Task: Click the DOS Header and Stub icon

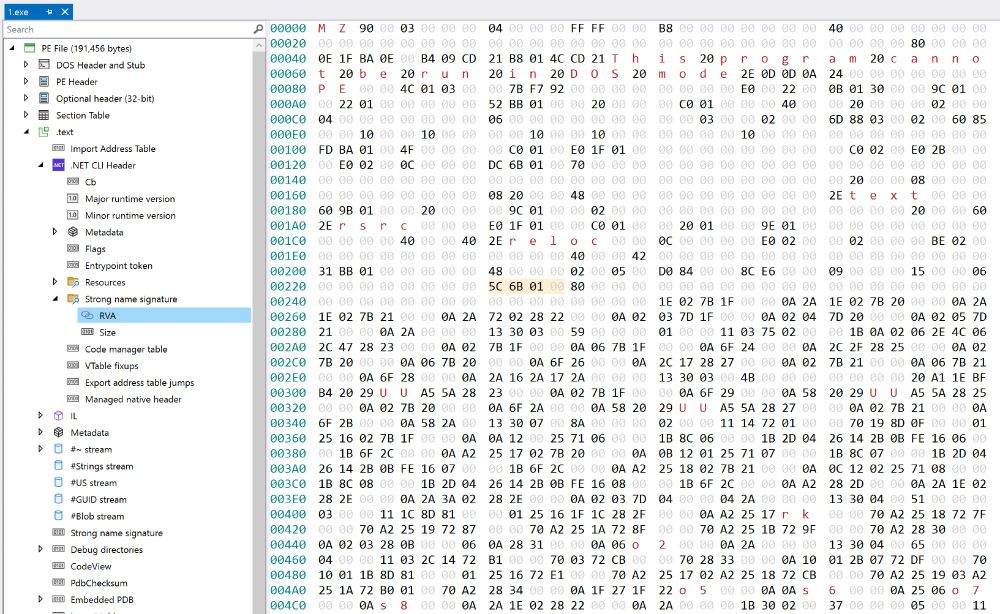Action: pos(44,64)
